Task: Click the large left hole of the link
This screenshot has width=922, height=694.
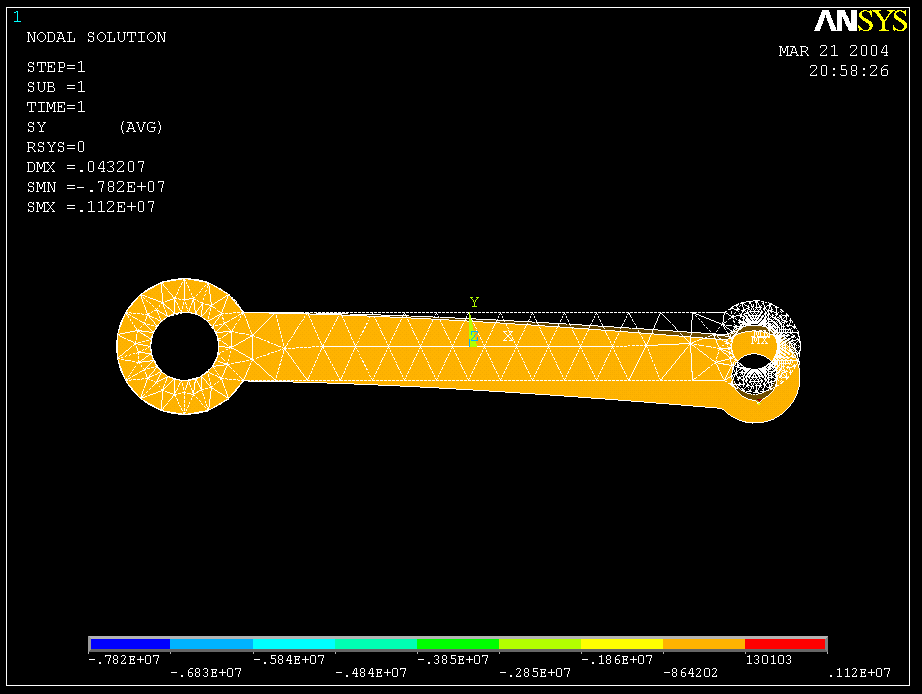Action: (185, 346)
